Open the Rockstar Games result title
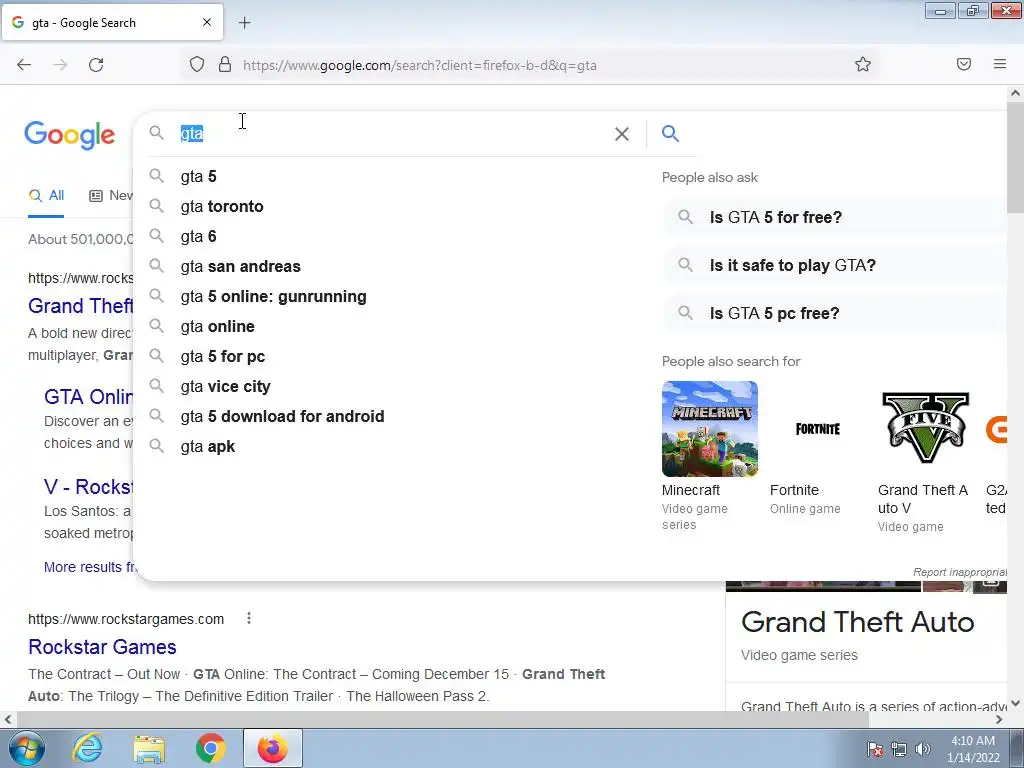This screenshot has height=768, width=1024. pos(103,647)
